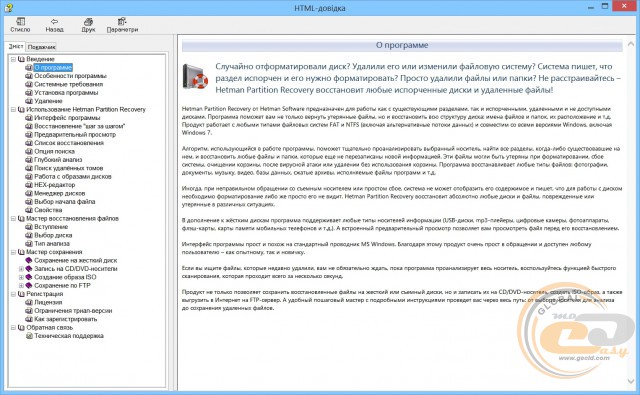Collapse the Использование Hetman Partition Recovery node

point(13,109)
